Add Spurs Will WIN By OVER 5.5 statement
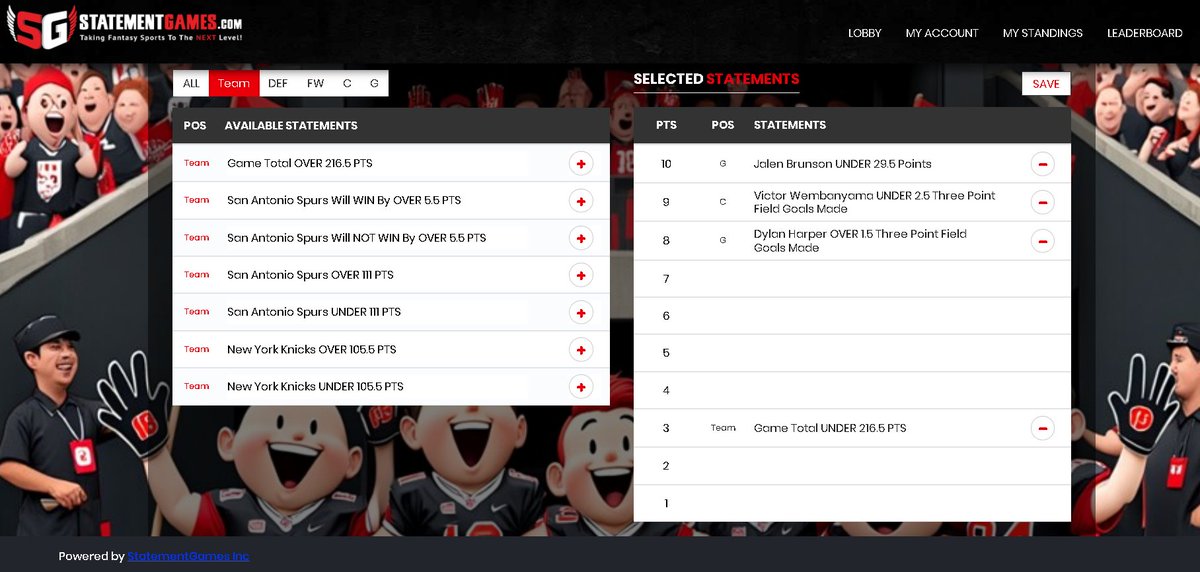 click(x=580, y=201)
